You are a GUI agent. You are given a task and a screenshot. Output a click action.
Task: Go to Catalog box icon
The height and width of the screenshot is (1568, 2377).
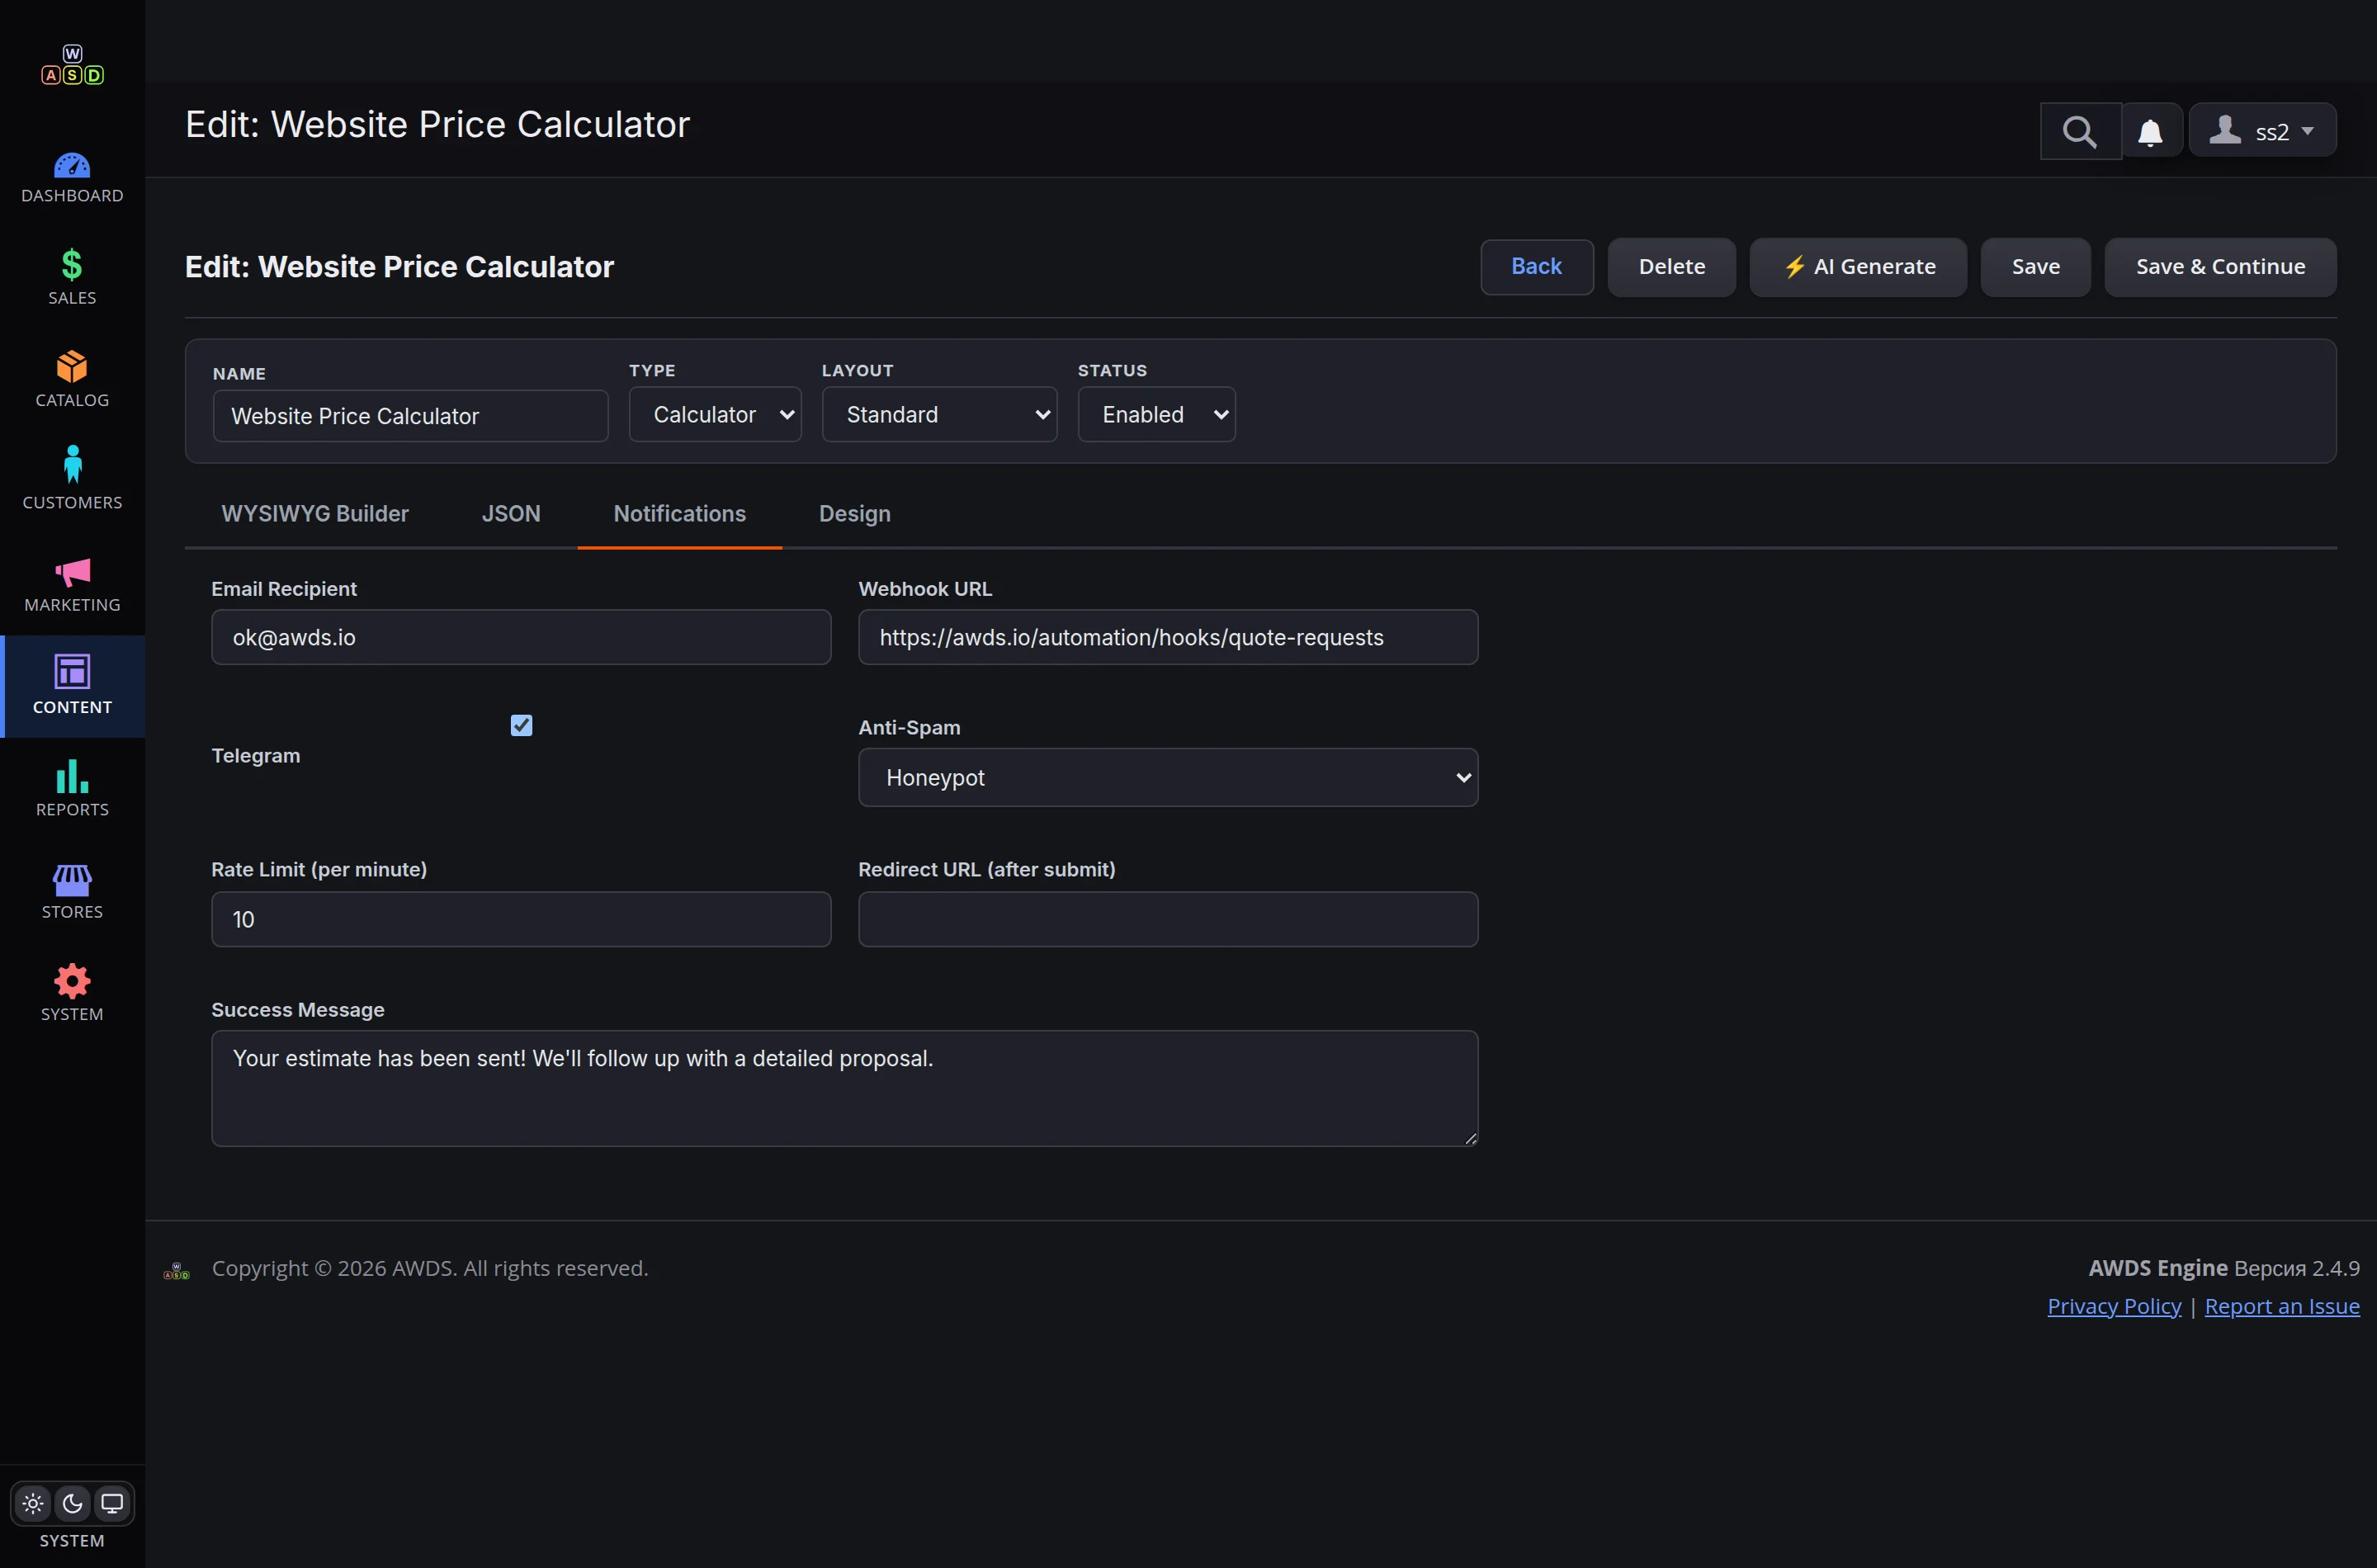point(72,367)
